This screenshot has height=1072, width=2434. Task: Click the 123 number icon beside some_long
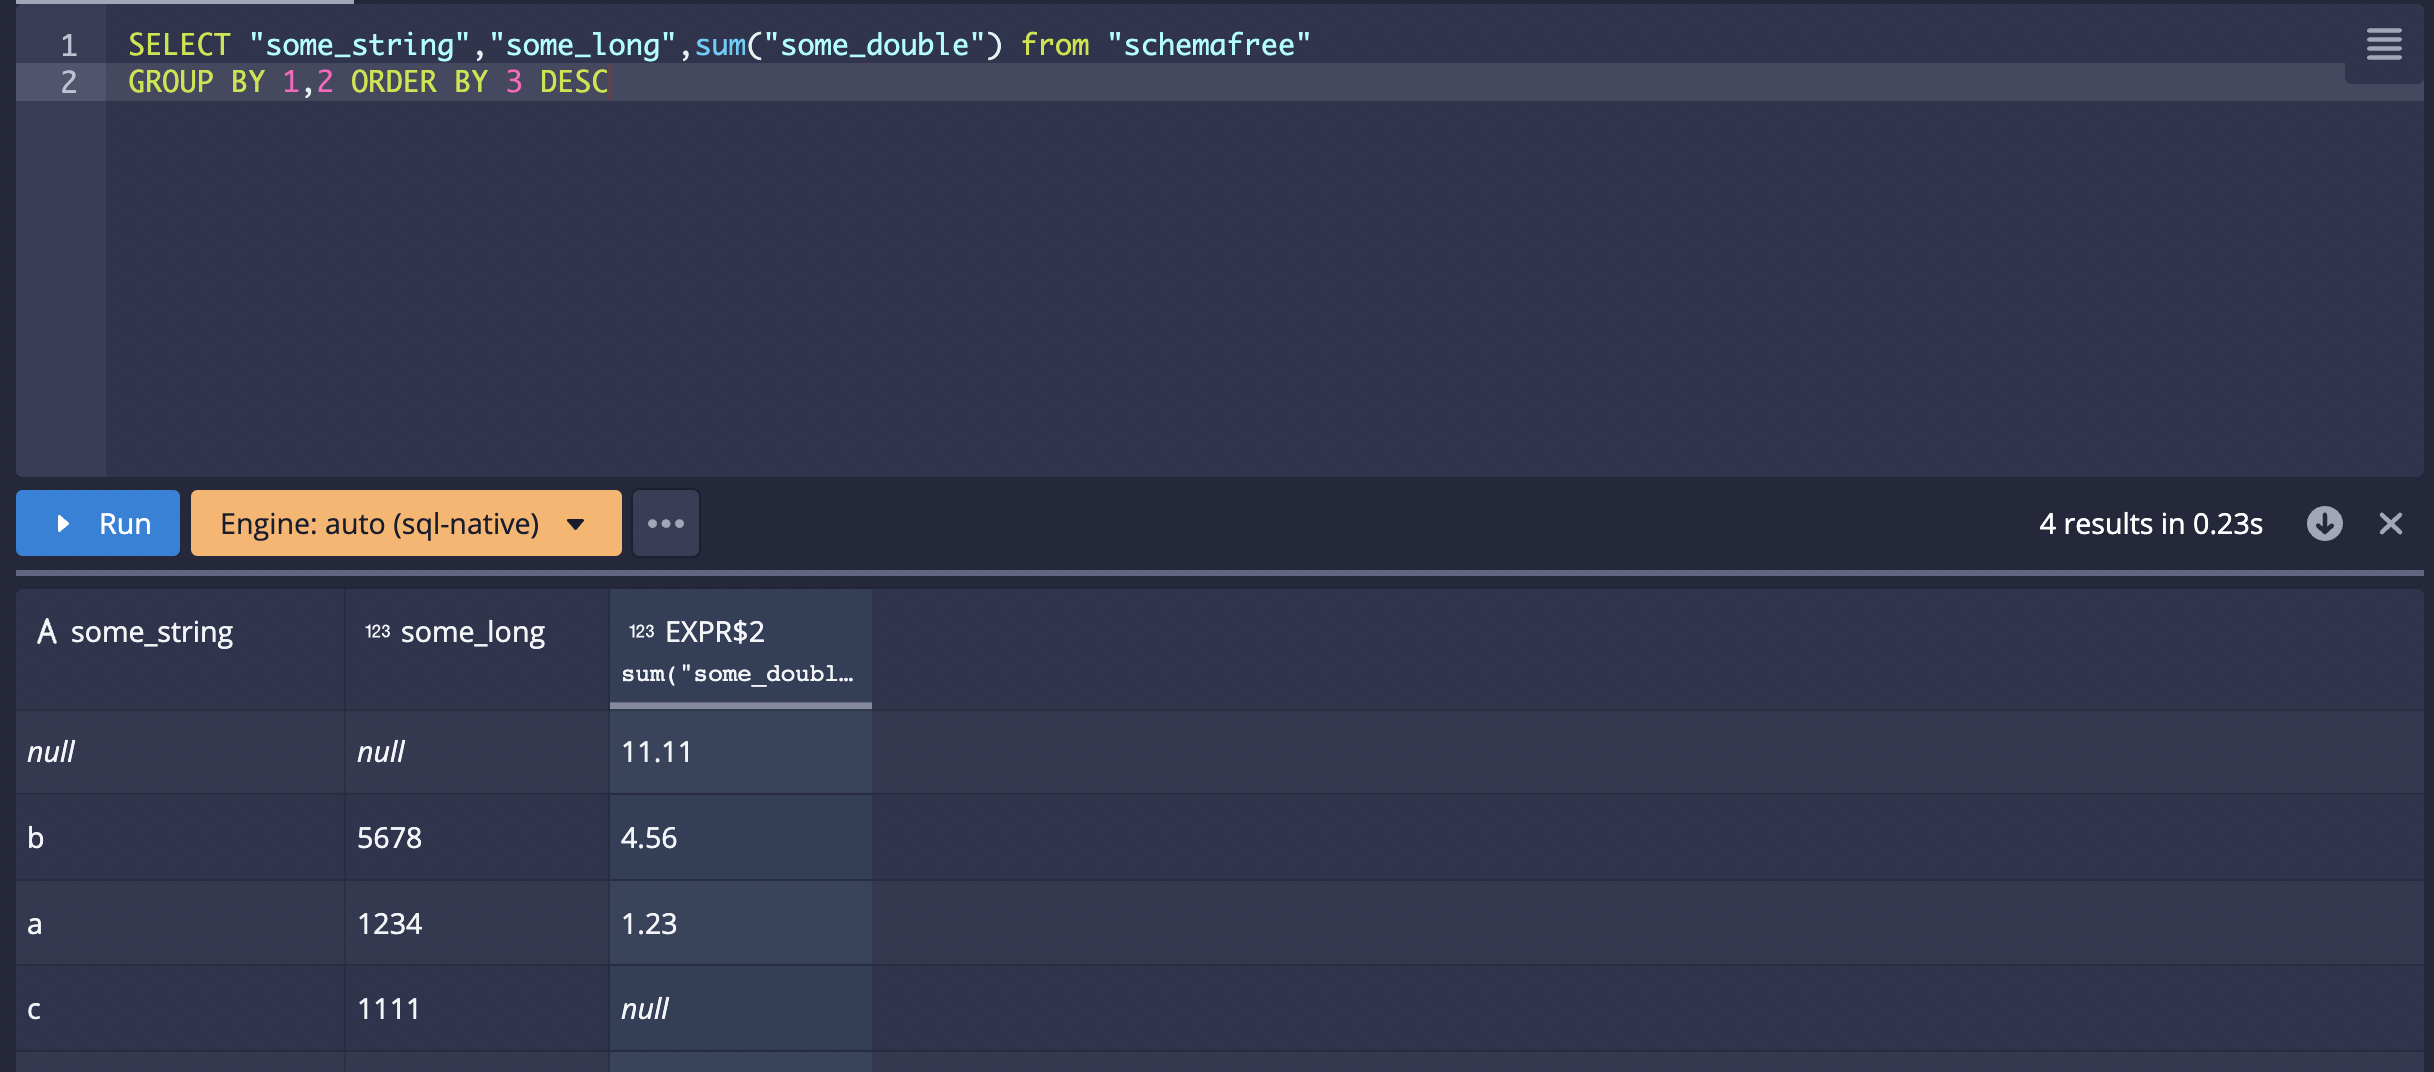coord(377,631)
